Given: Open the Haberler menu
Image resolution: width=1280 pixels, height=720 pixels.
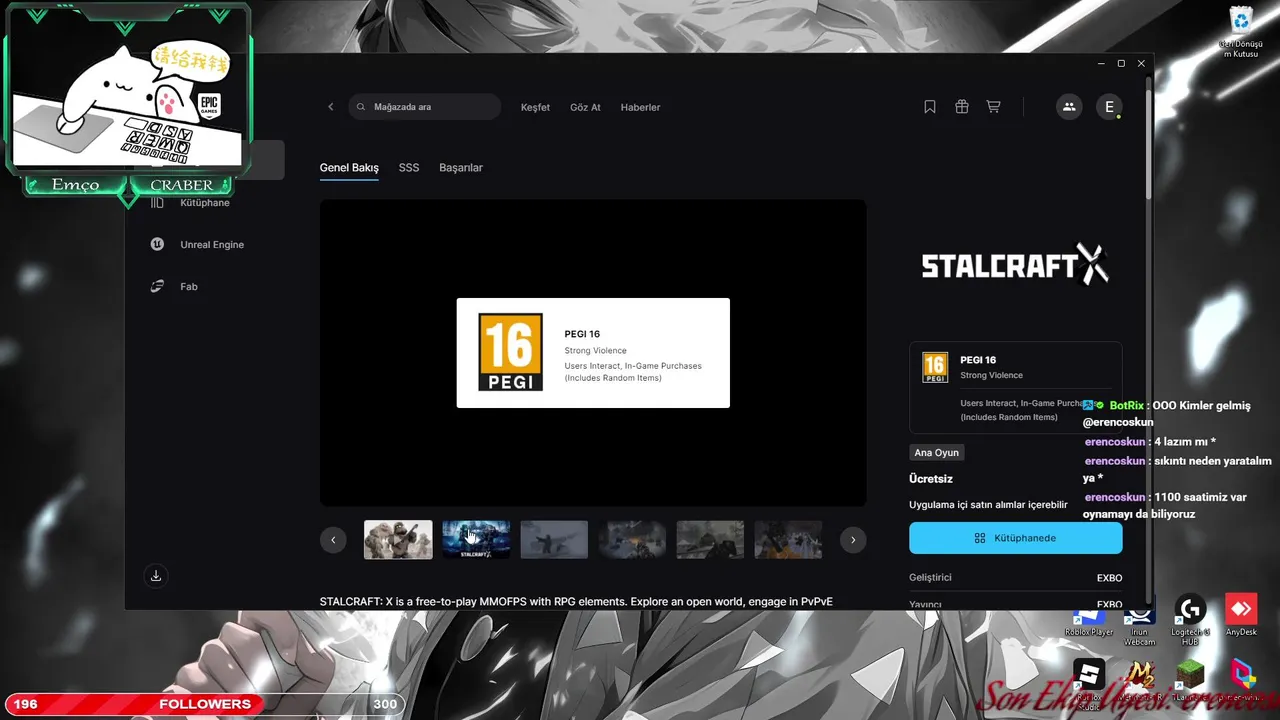Looking at the screenshot, I should pyautogui.click(x=640, y=107).
